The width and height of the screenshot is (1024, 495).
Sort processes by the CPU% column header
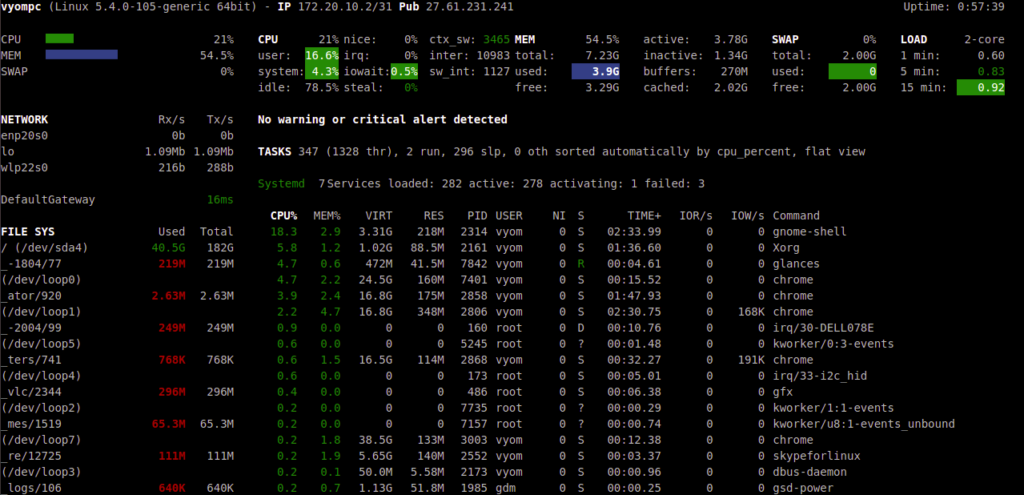283,216
